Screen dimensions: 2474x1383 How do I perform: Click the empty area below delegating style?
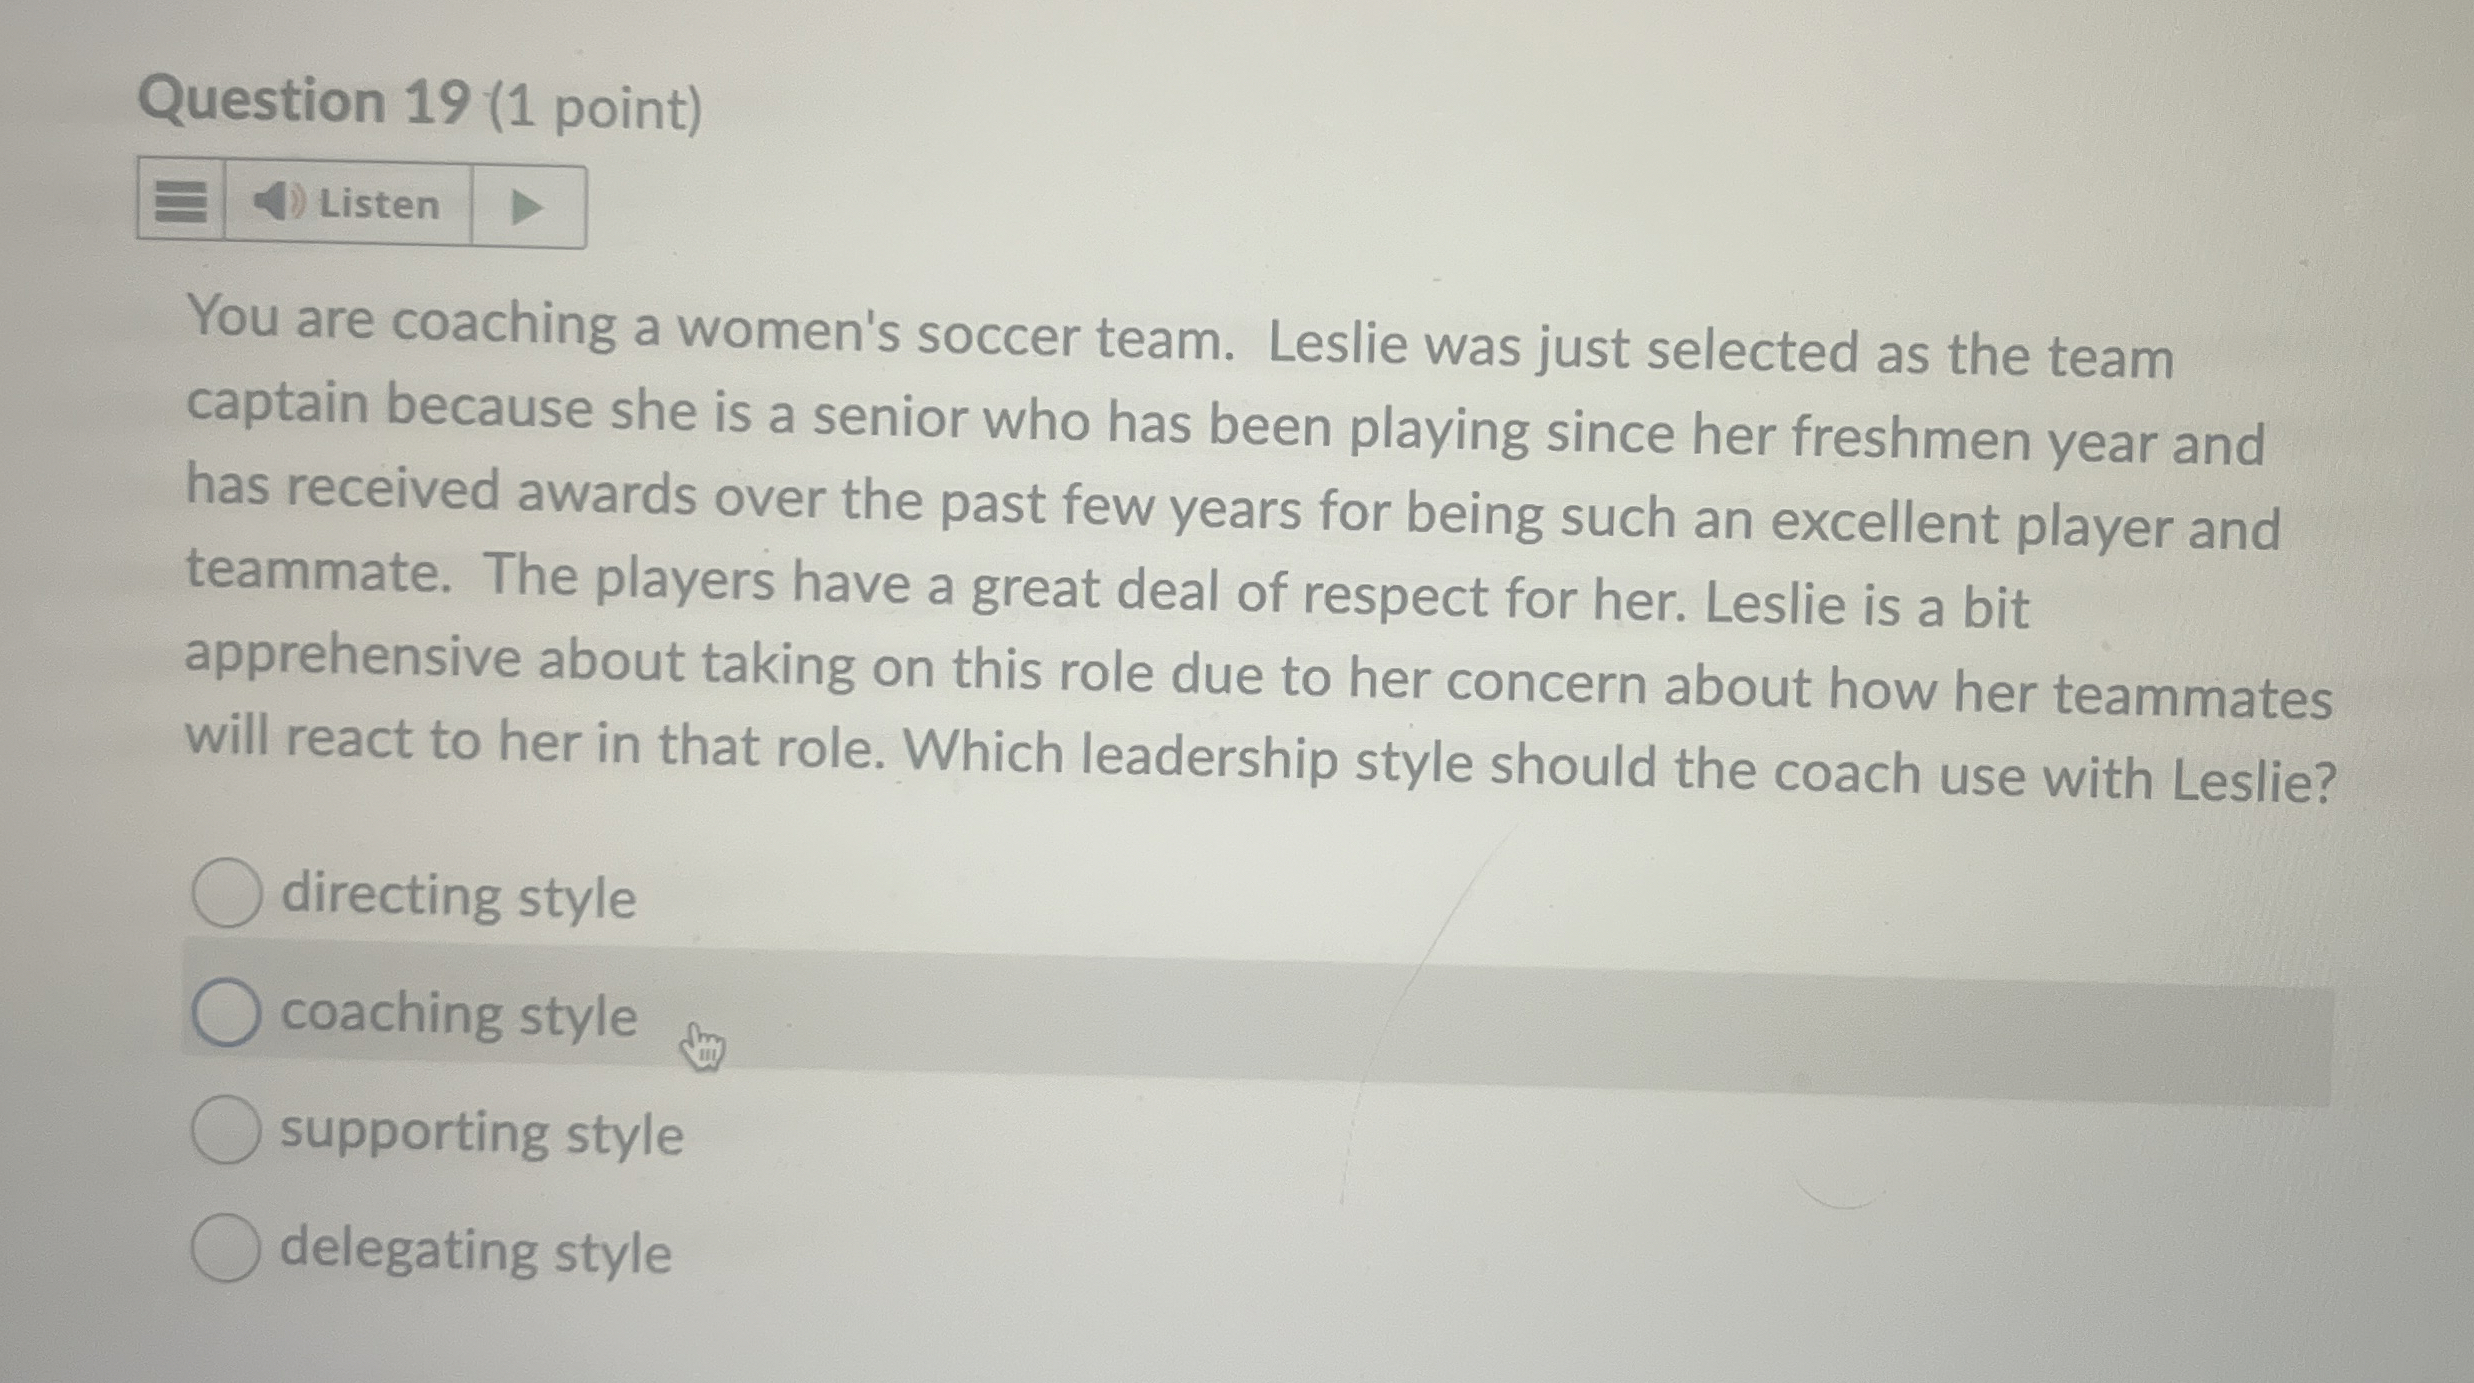(1200, 1340)
